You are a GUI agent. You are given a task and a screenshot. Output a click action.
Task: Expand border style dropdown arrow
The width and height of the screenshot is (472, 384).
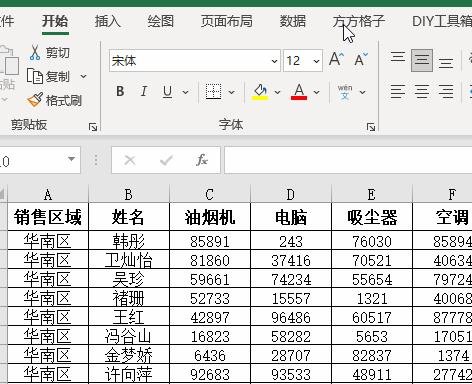[231, 92]
